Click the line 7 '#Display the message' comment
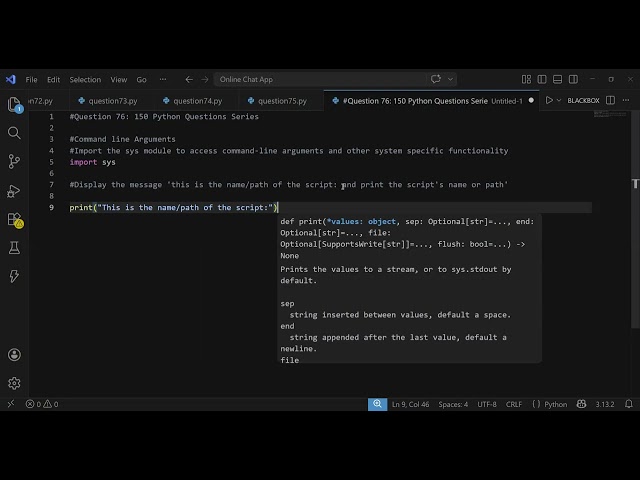 coord(289,185)
